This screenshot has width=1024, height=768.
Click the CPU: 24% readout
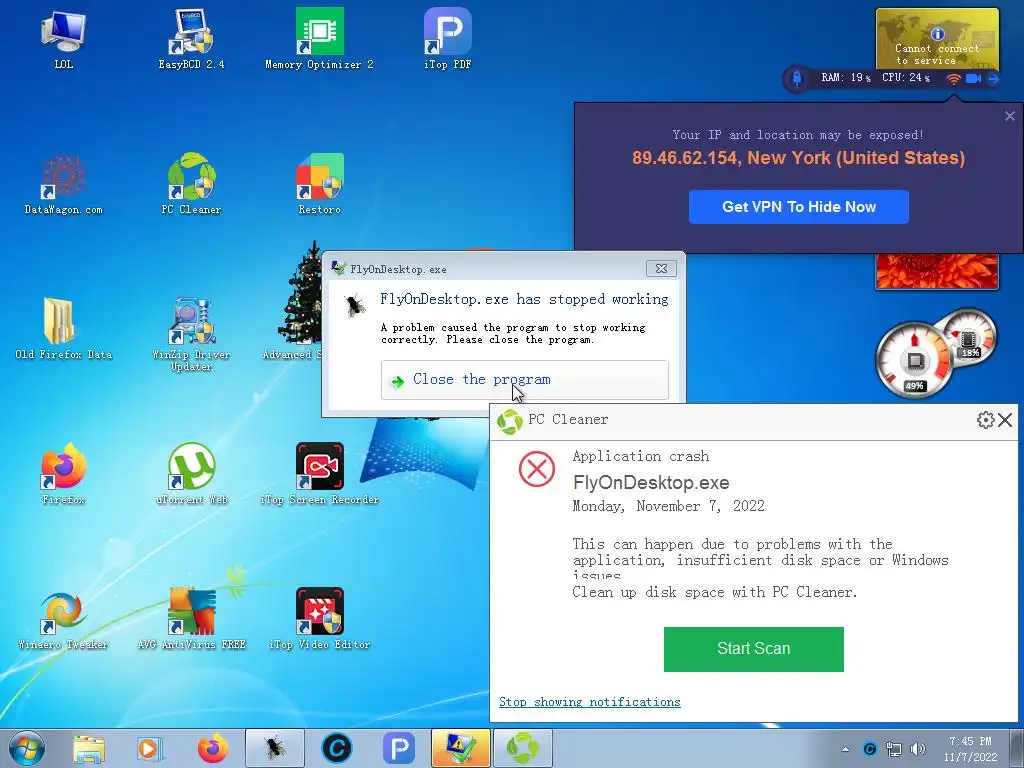pyautogui.click(x=906, y=78)
